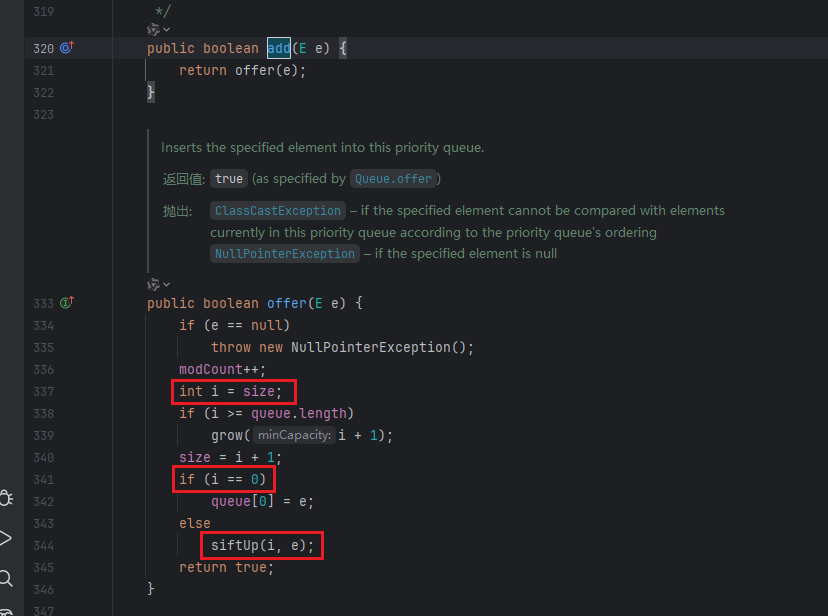Click the true return value tag
Screen dimensions: 828x616
229,179
